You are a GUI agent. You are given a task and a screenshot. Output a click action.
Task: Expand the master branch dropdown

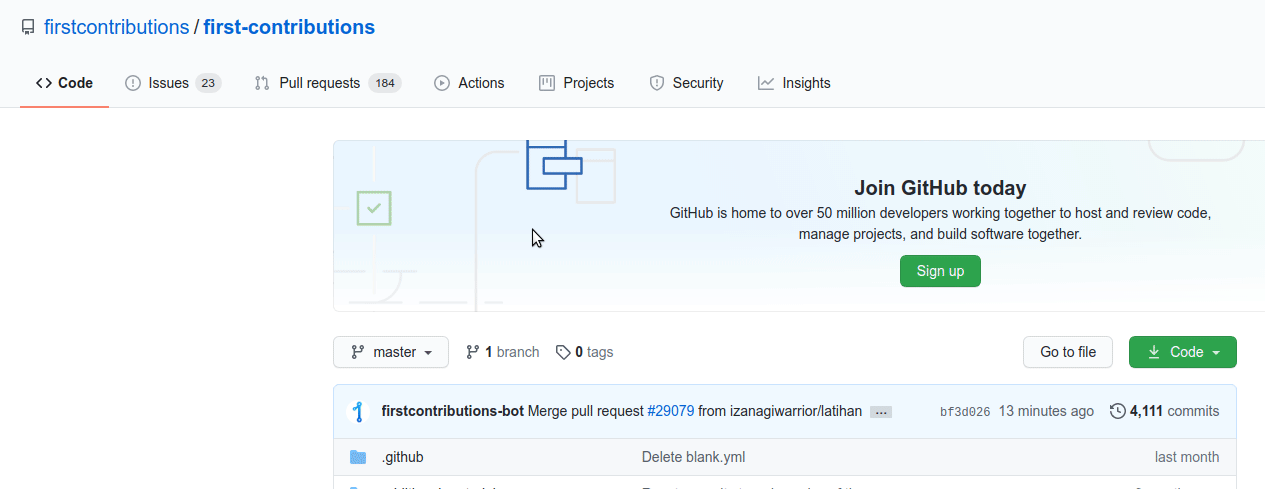(x=391, y=352)
